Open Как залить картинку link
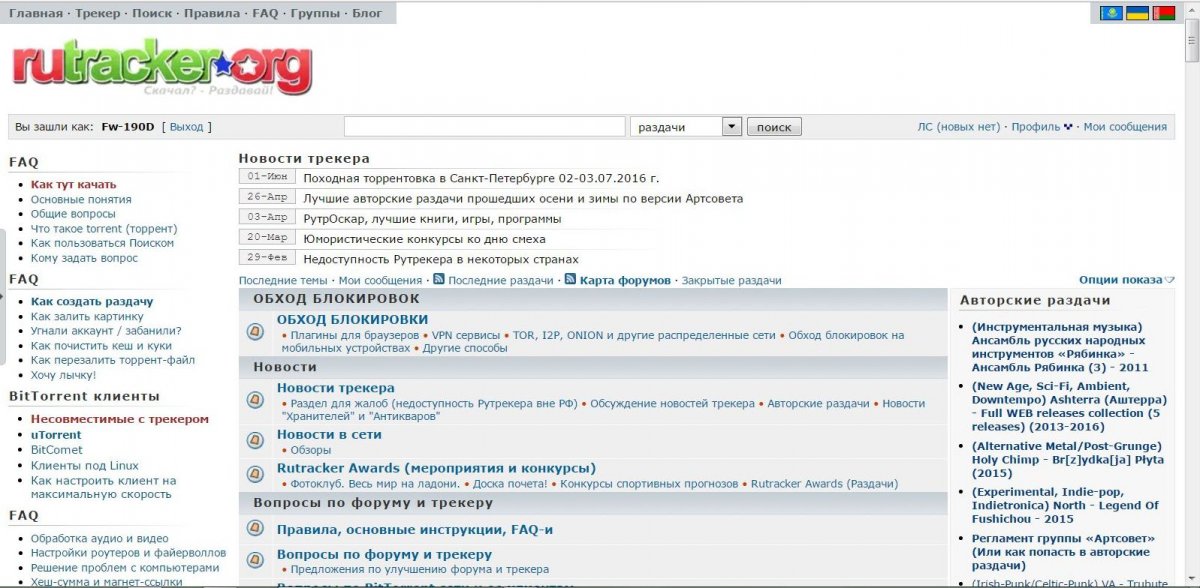This screenshot has height=588, width=1200. point(87,316)
